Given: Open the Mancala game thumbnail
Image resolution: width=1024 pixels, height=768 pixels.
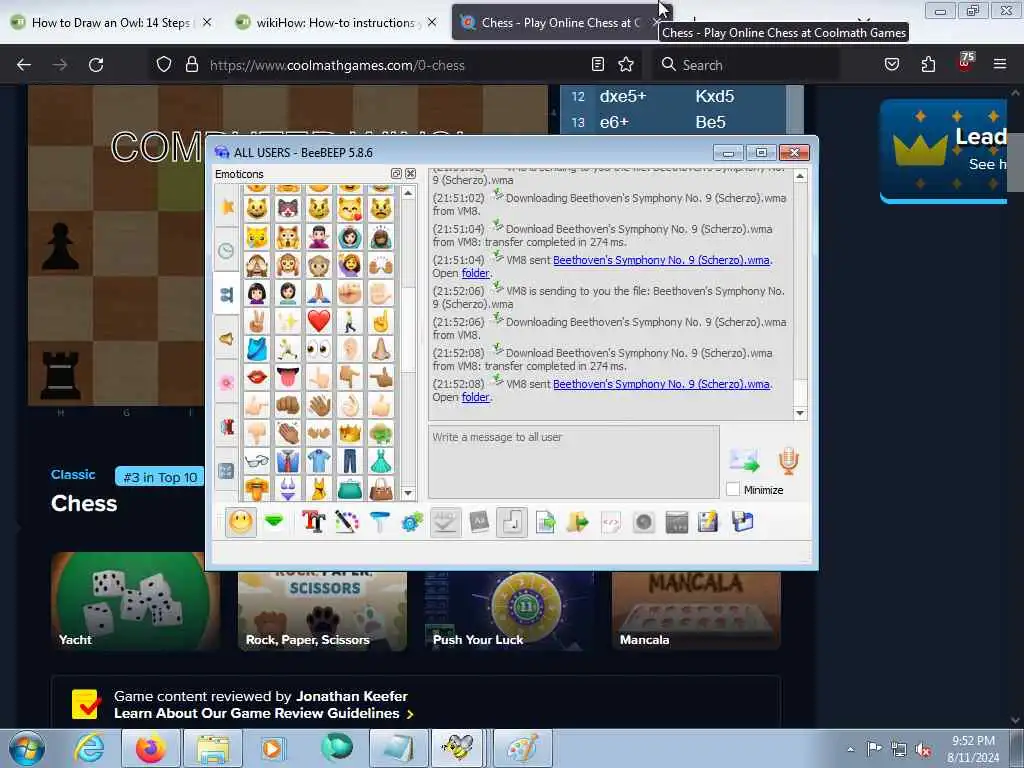Looking at the screenshot, I should pyautogui.click(x=696, y=611).
